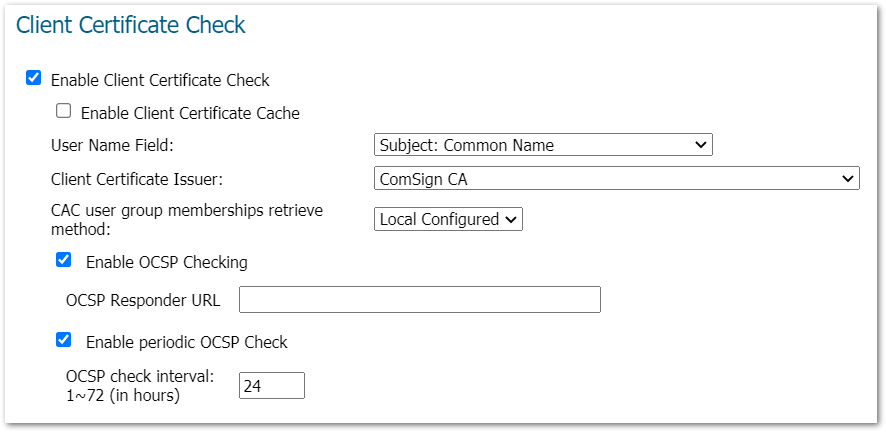
Task: Turn off the Enable periodic OCSP Check checkbox
Action: 64,340
